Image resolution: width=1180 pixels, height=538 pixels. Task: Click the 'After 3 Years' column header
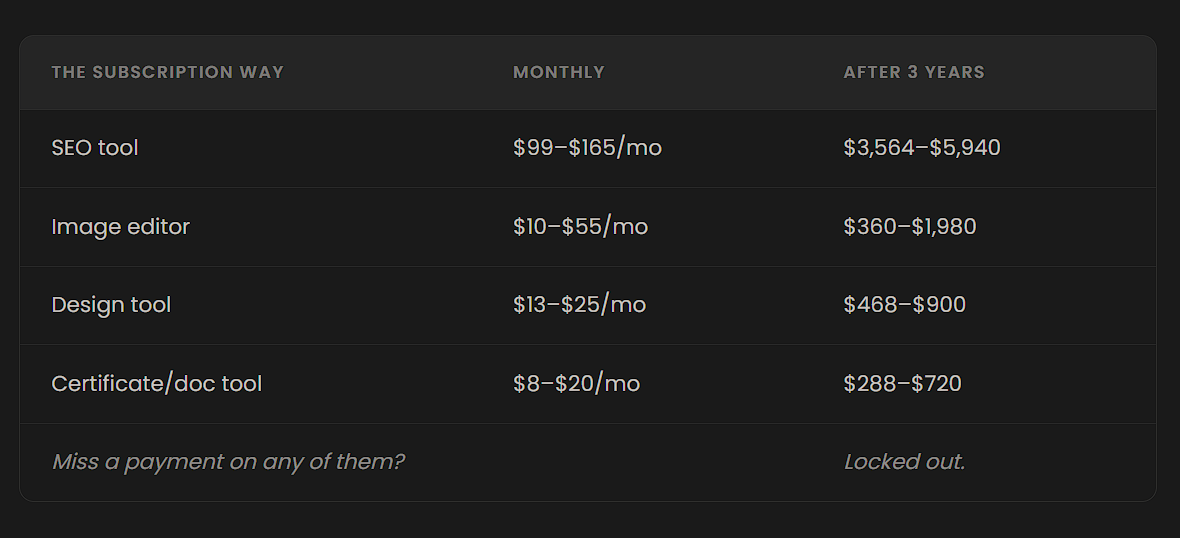[914, 72]
